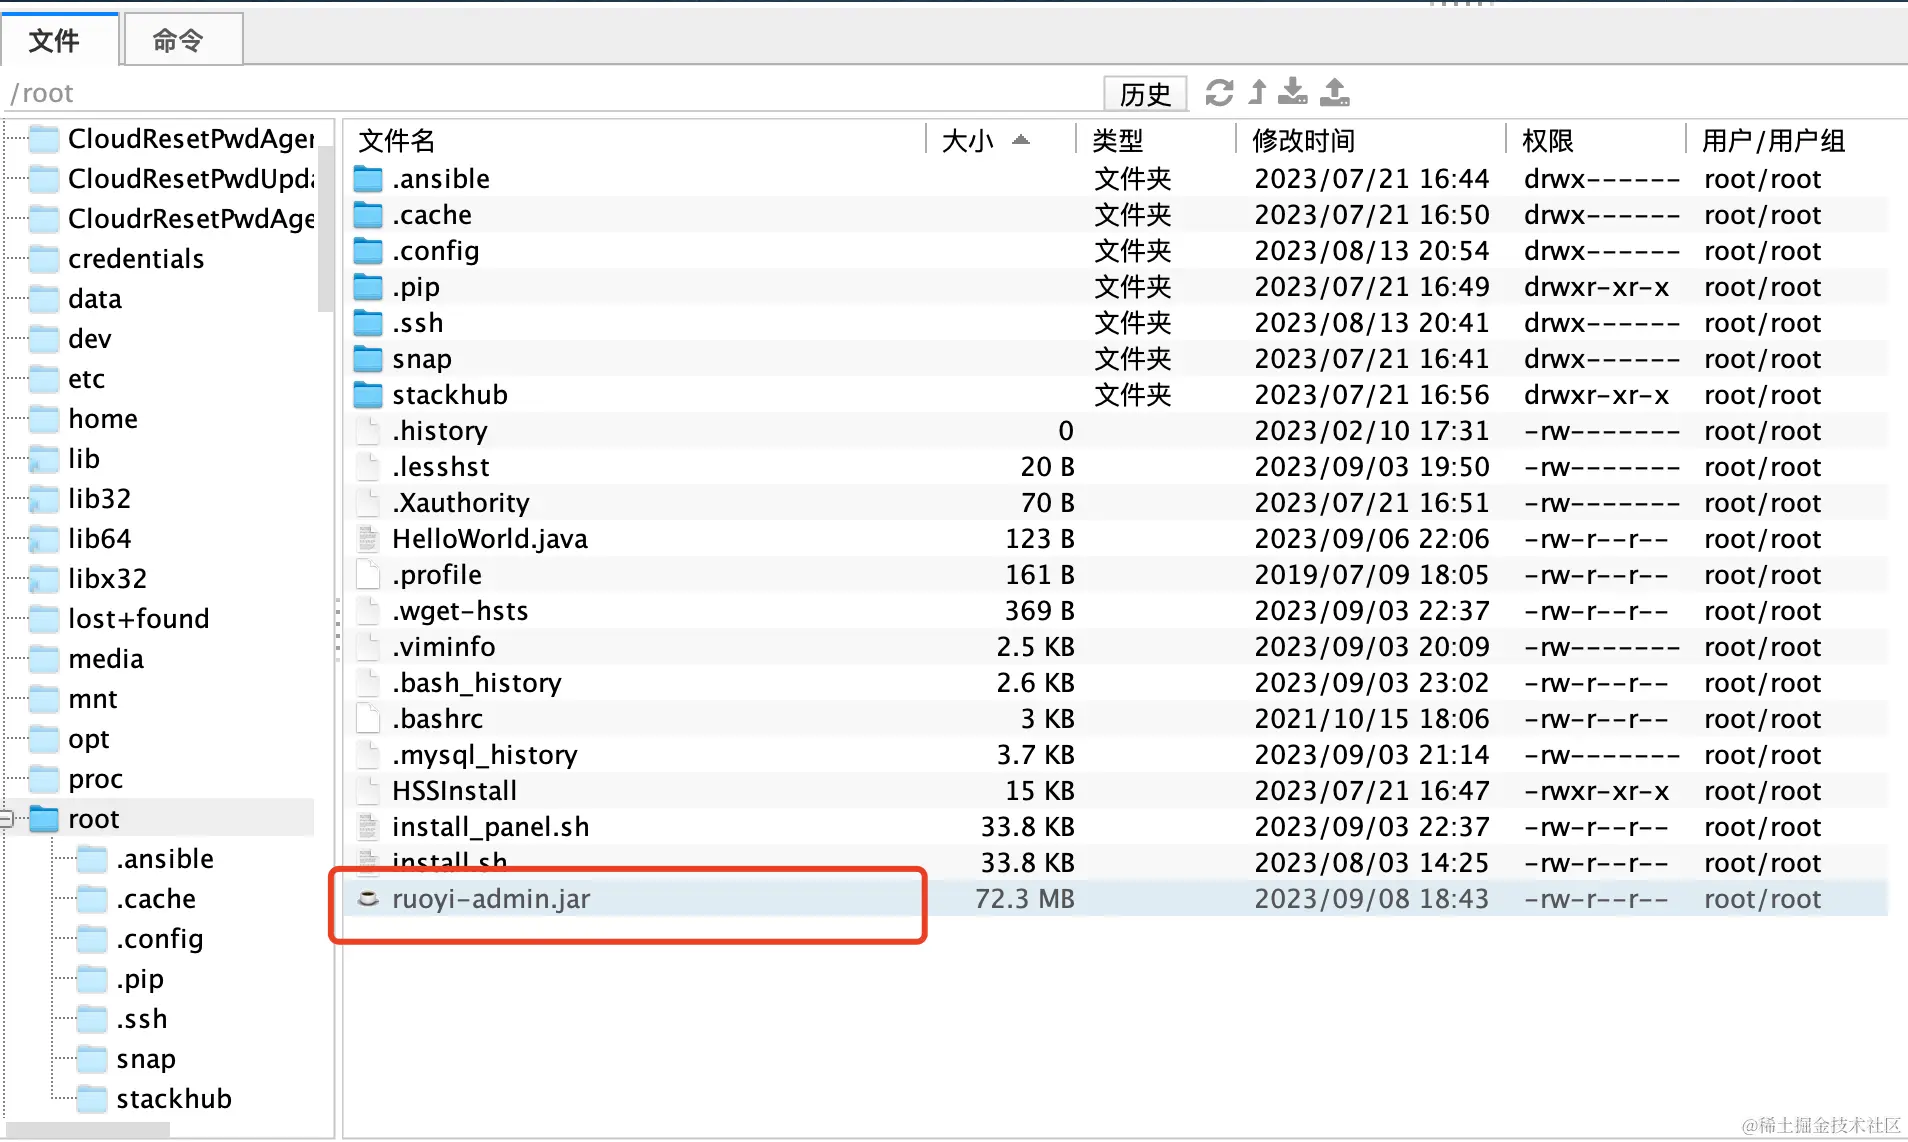Select the data folder in the sidebar tree
Image resolution: width=1908 pixels, height=1142 pixels.
click(x=95, y=298)
